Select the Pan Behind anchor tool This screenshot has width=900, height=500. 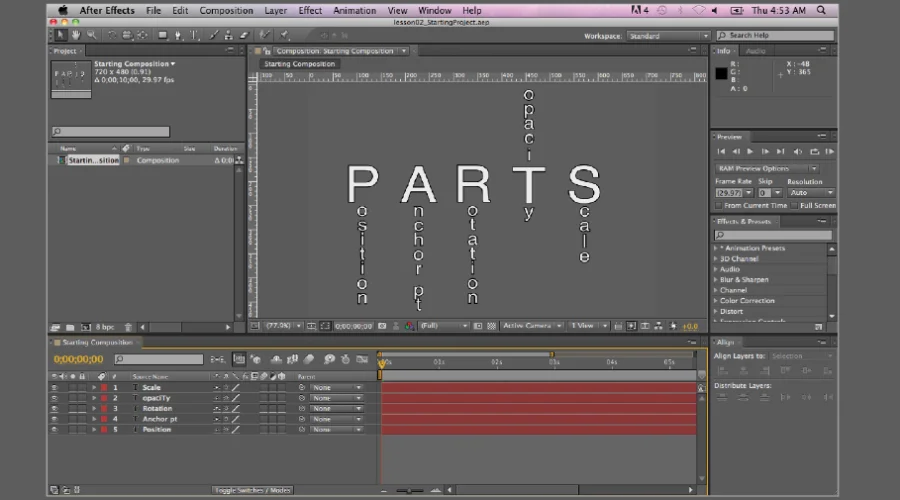(x=142, y=36)
